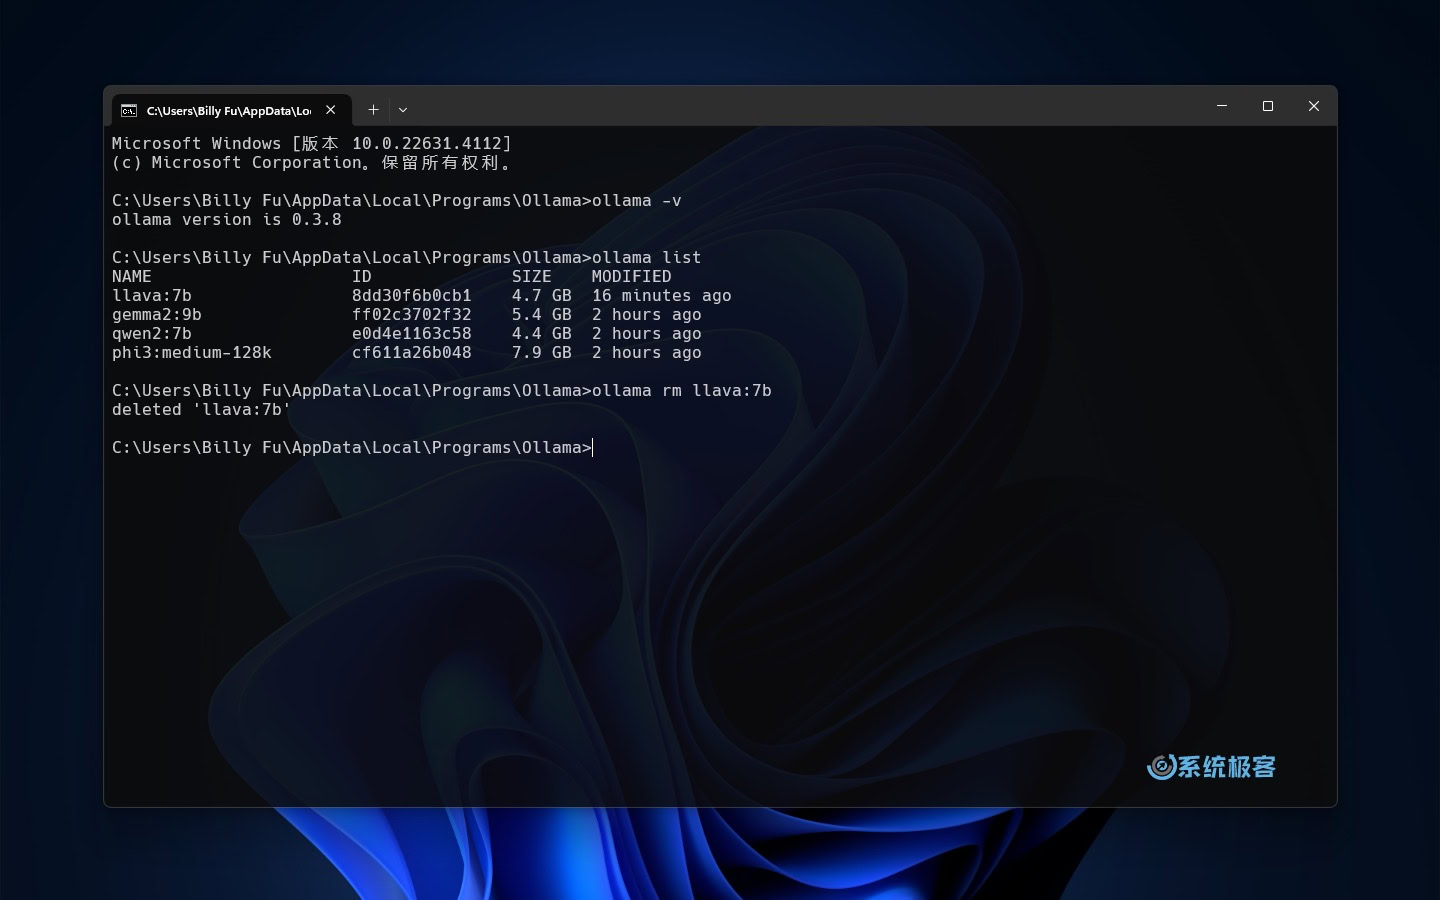Click the '7.9 GB' size value
Image resolution: width=1440 pixels, height=900 pixels.
tap(542, 352)
